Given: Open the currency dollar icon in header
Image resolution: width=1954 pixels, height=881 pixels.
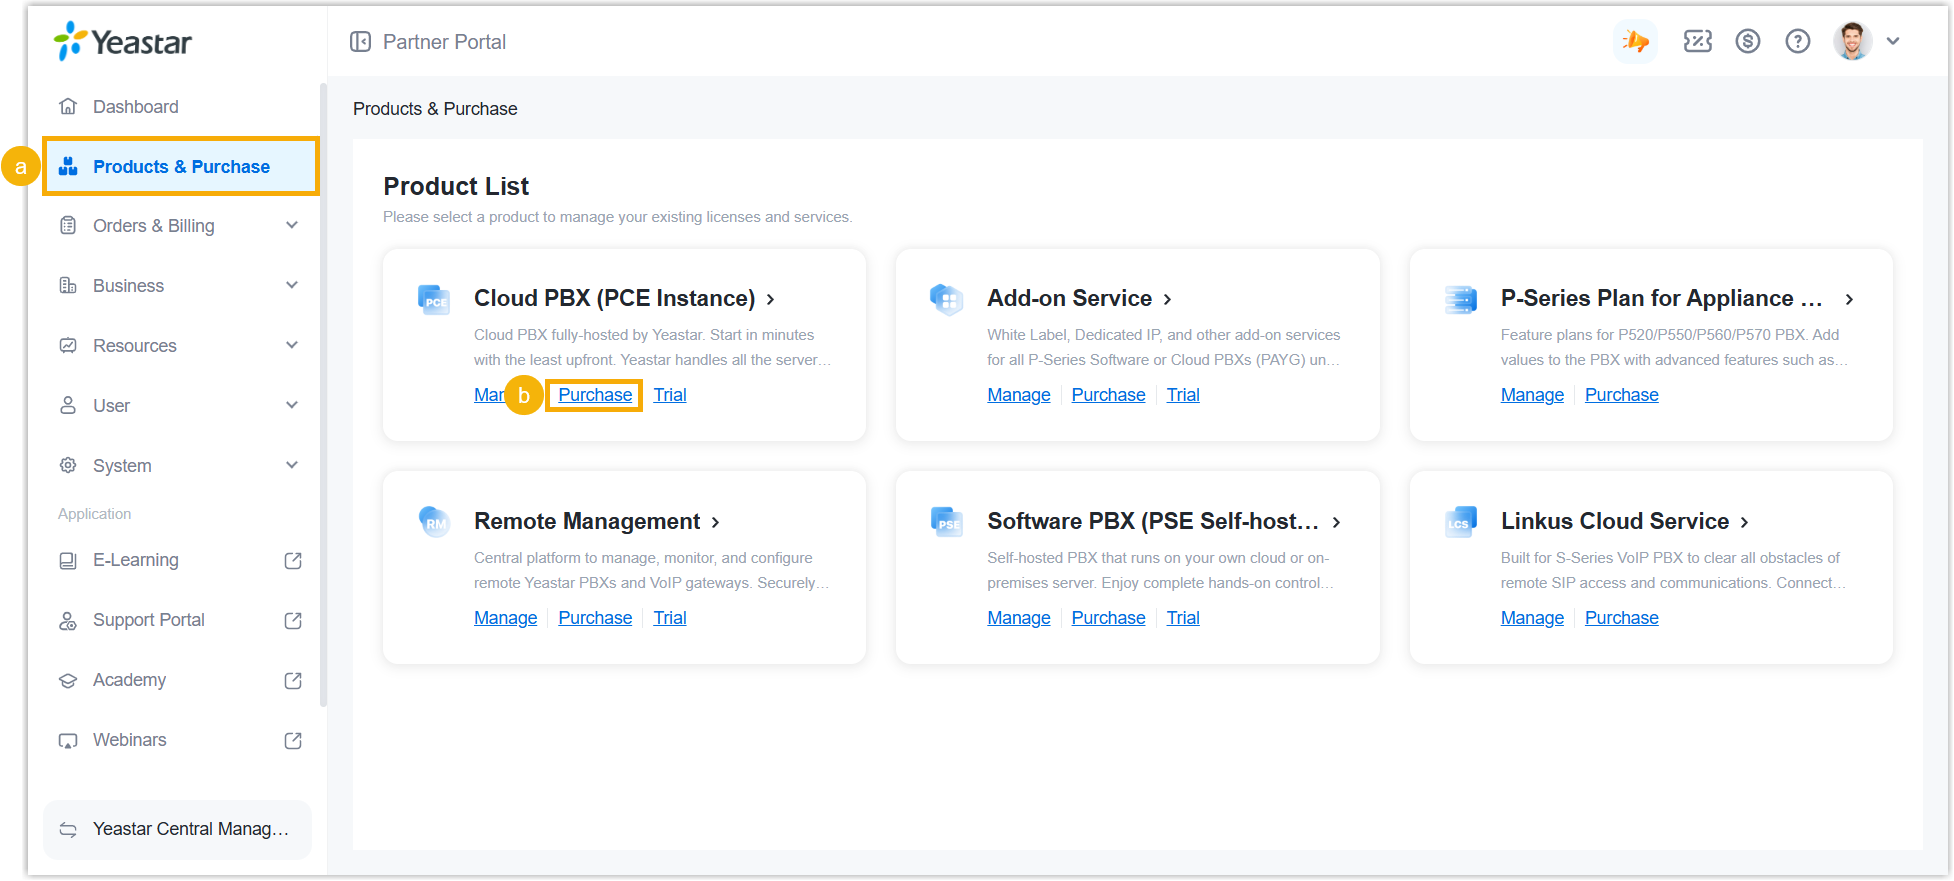Looking at the screenshot, I should point(1747,41).
